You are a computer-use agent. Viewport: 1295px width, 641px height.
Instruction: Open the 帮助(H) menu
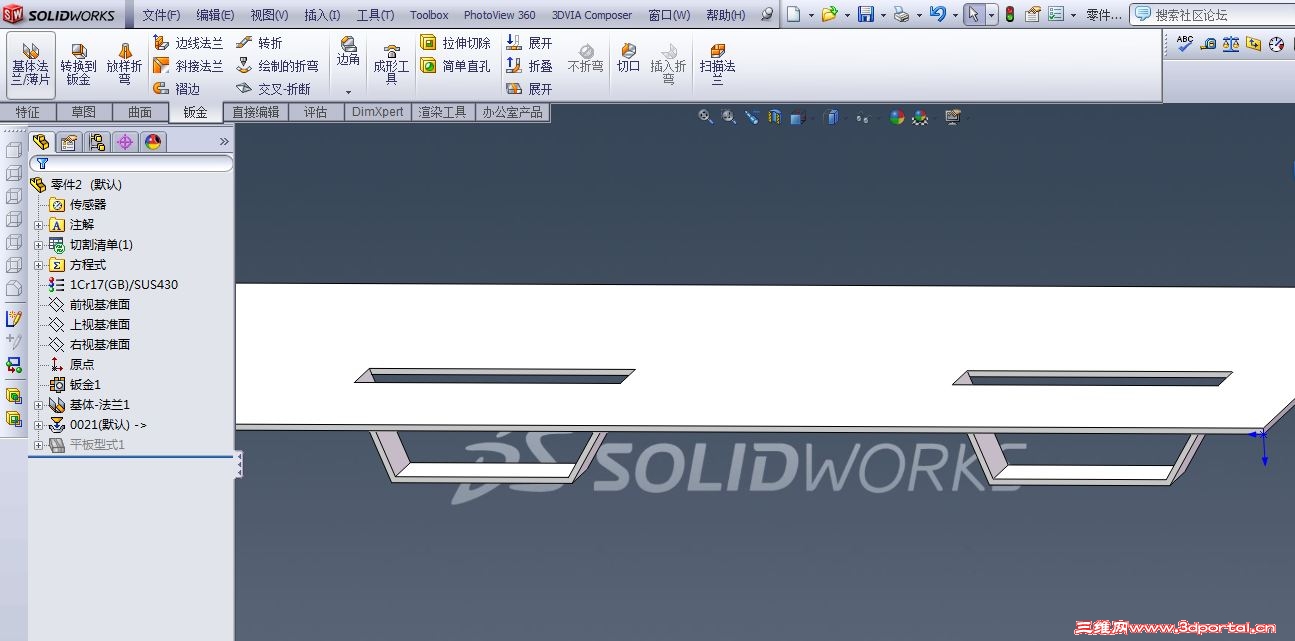[x=725, y=15]
